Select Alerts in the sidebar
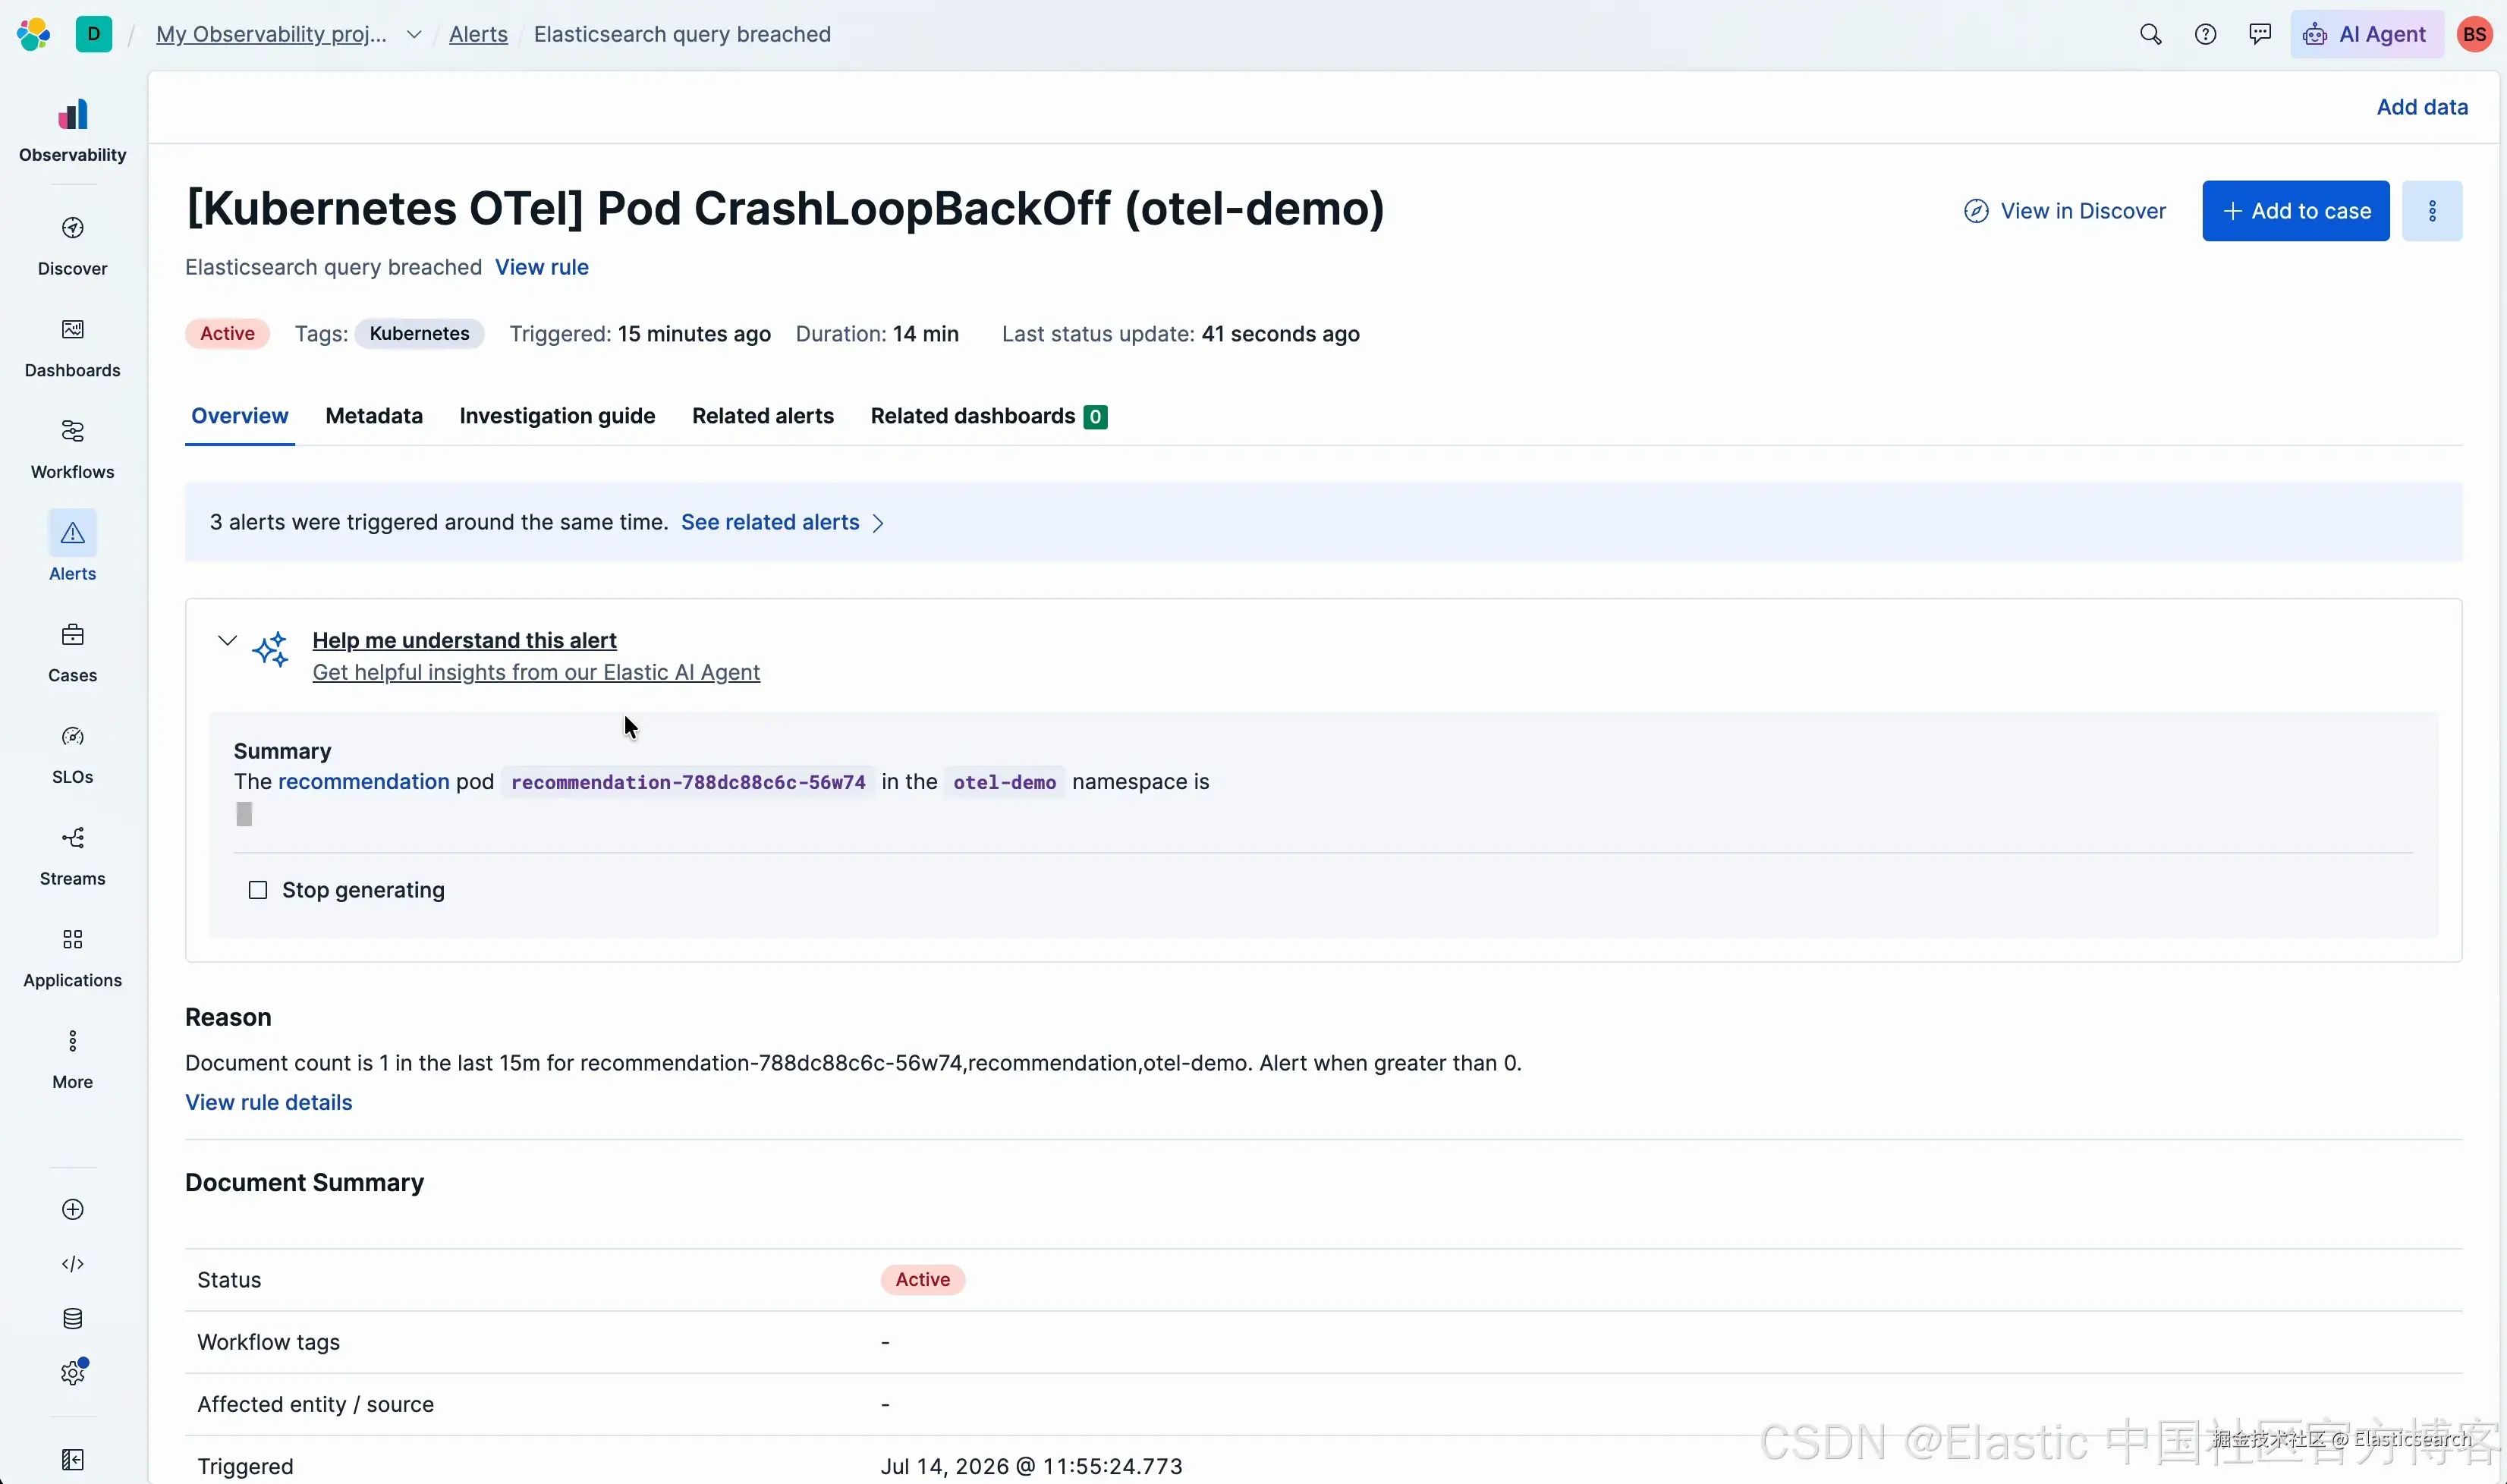This screenshot has width=2507, height=1484. point(73,548)
